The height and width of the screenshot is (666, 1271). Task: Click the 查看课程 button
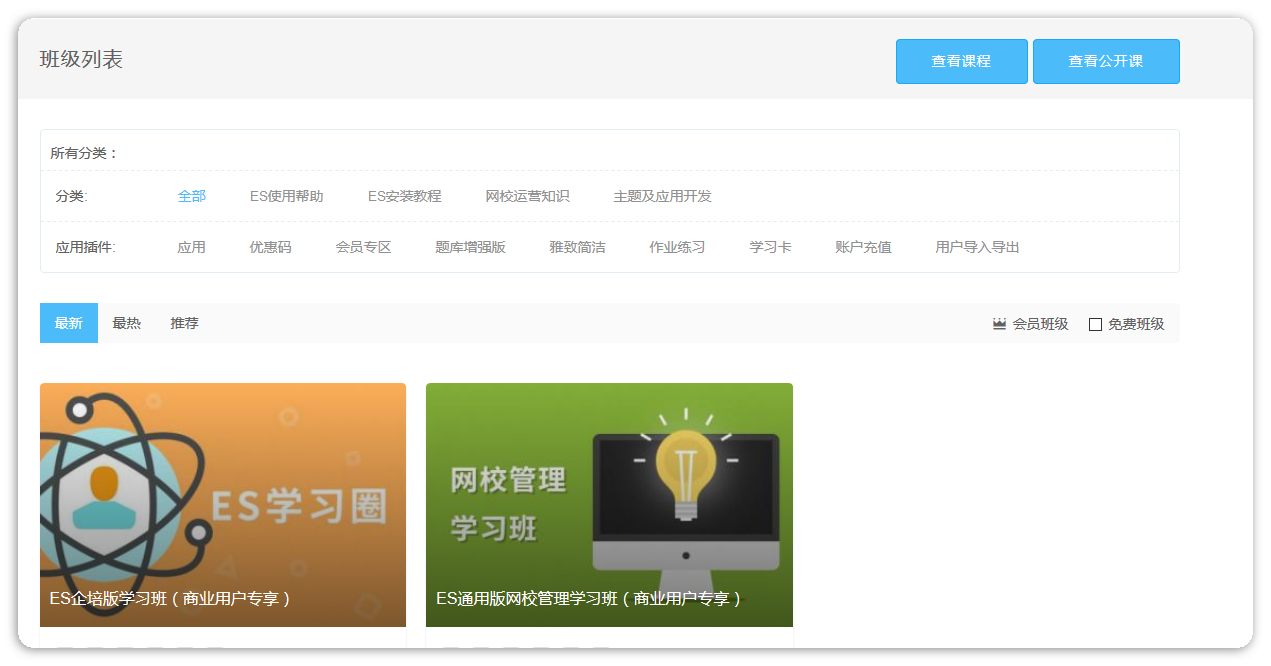[x=961, y=61]
